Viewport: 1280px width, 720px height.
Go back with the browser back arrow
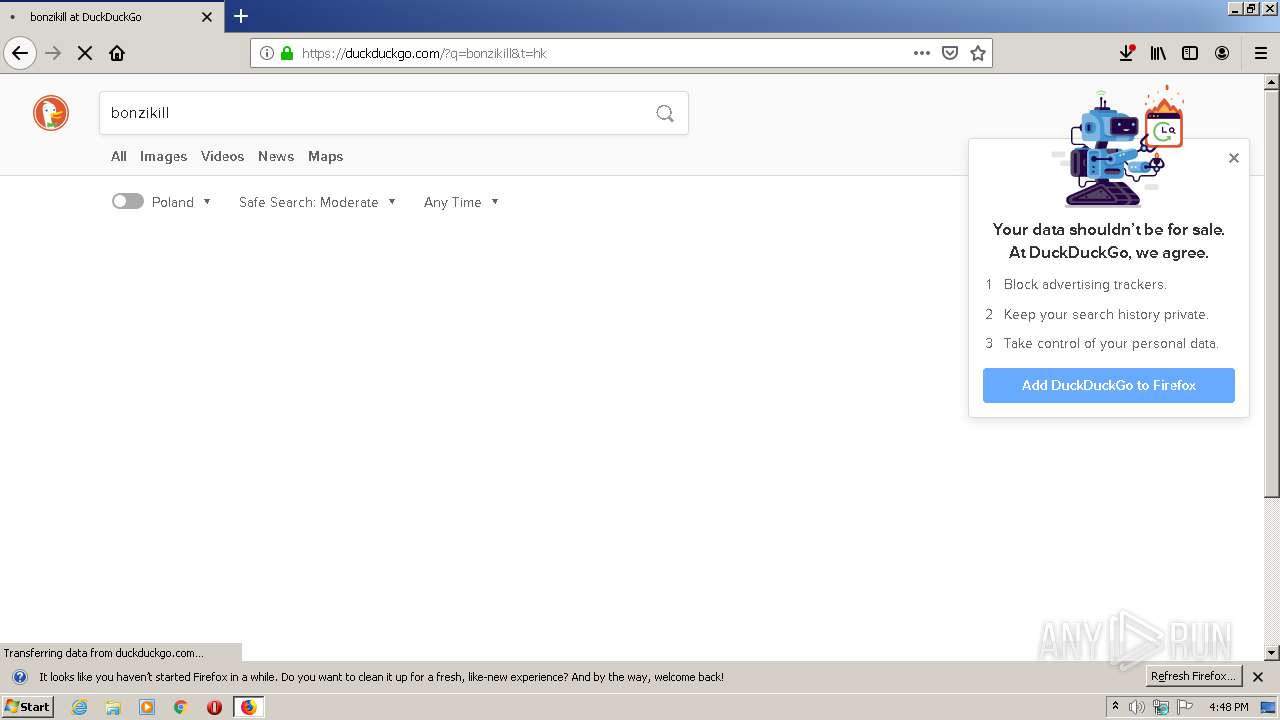pos(20,53)
